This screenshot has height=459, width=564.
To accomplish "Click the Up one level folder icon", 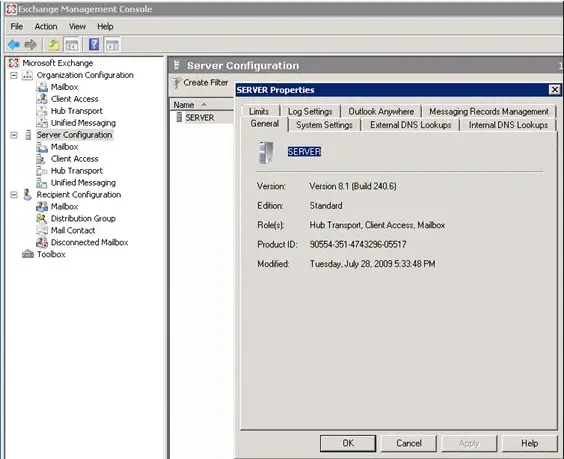I will (x=54, y=45).
